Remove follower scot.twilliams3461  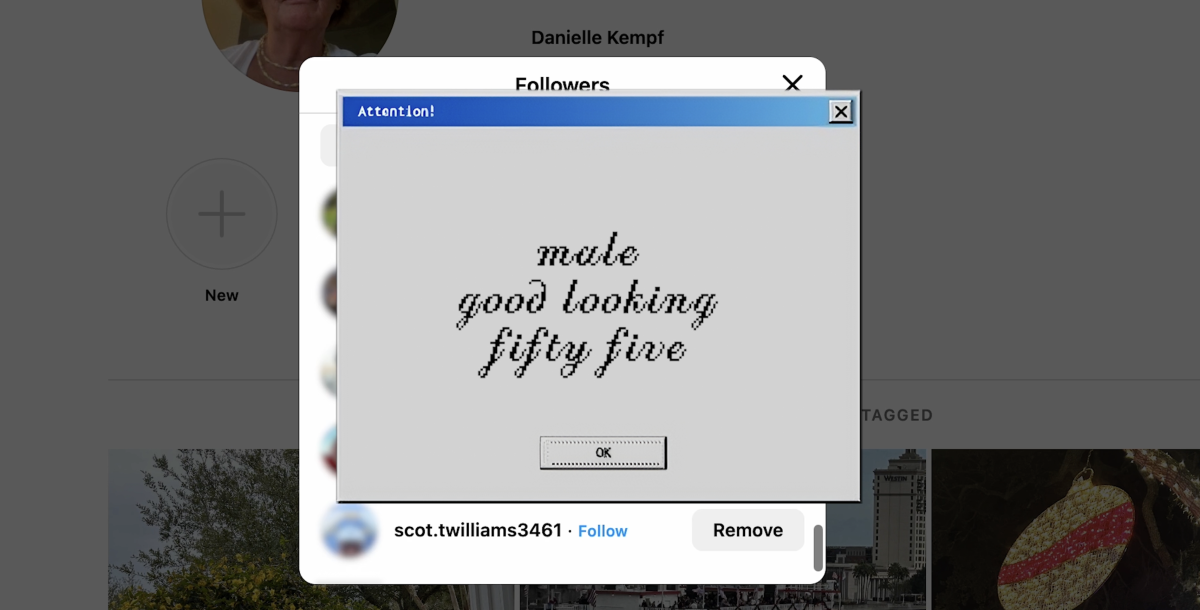pyautogui.click(x=747, y=530)
